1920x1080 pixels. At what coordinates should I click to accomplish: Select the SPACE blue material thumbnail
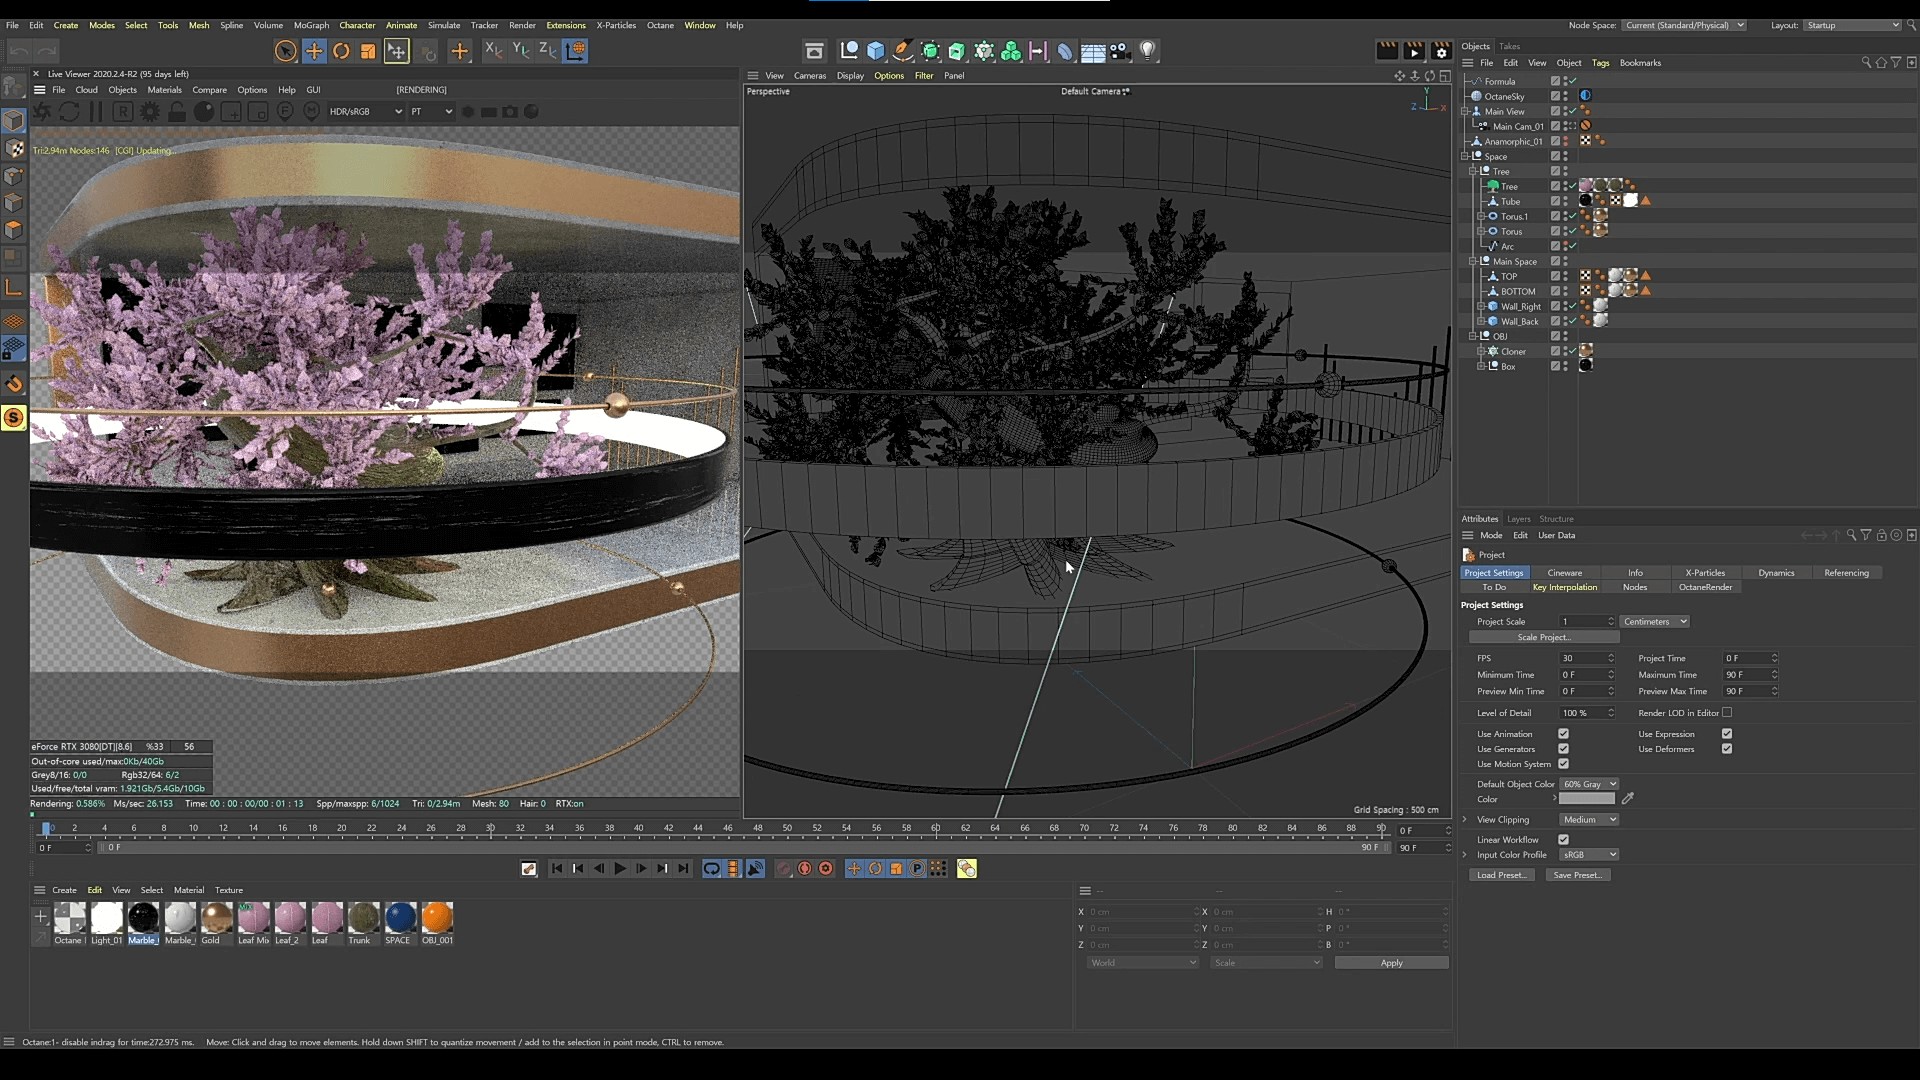pos(400,918)
